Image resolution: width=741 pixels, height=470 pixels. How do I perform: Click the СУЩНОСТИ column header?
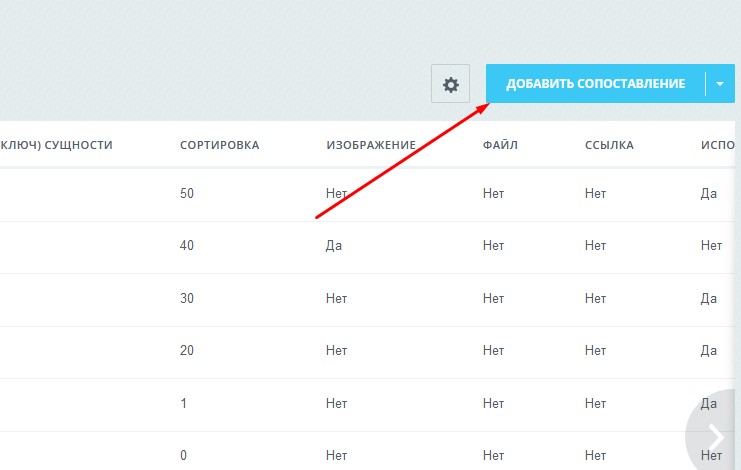click(x=56, y=145)
